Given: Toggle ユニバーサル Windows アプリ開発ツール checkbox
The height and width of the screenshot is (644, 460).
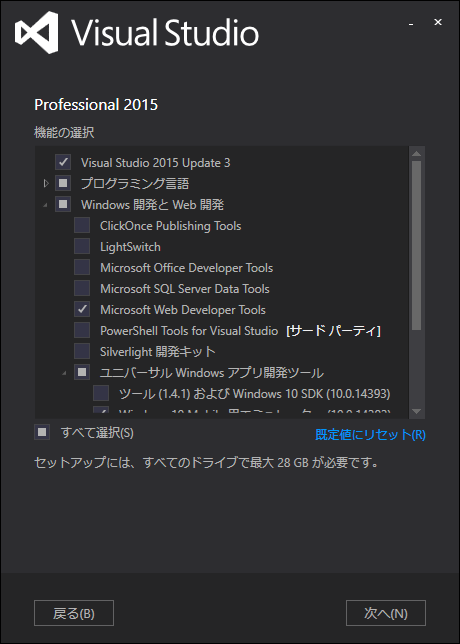Looking at the screenshot, I should coord(82,373).
